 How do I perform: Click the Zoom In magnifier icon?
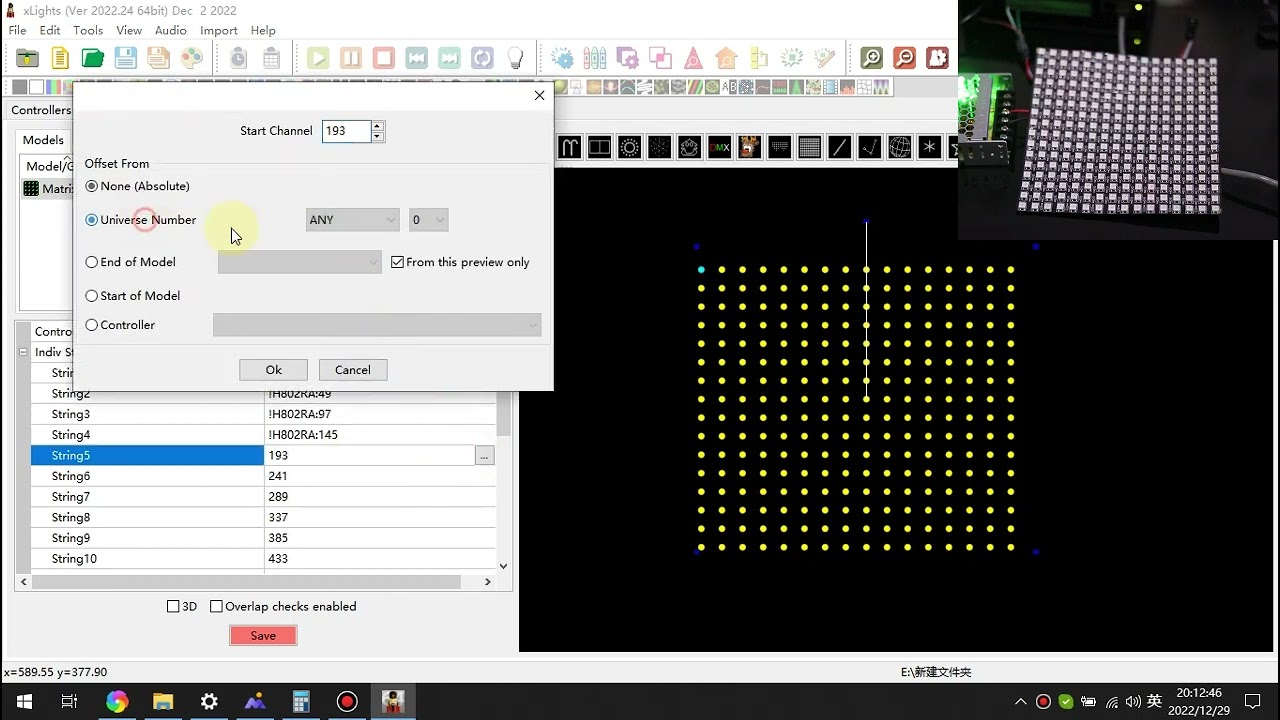point(871,58)
